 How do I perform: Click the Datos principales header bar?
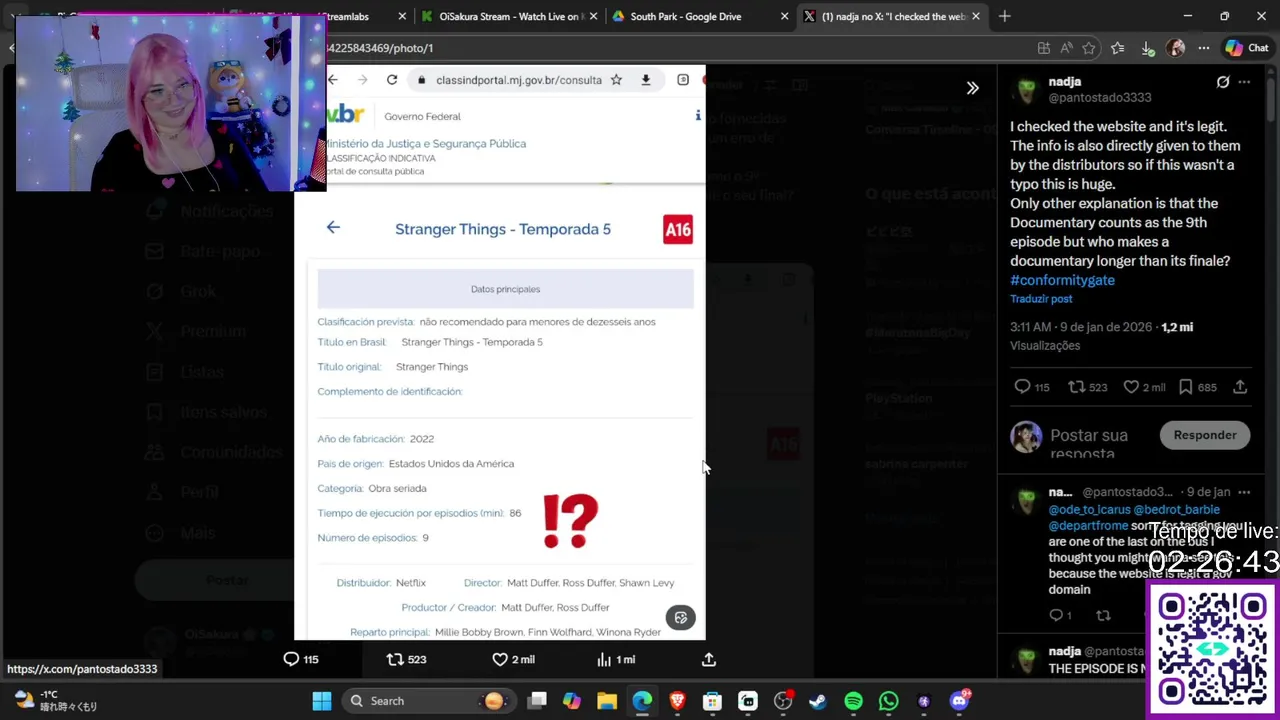(x=505, y=289)
